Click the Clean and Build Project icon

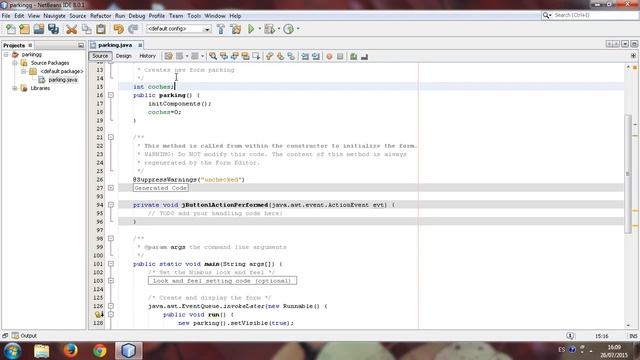click(x=236, y=29)
